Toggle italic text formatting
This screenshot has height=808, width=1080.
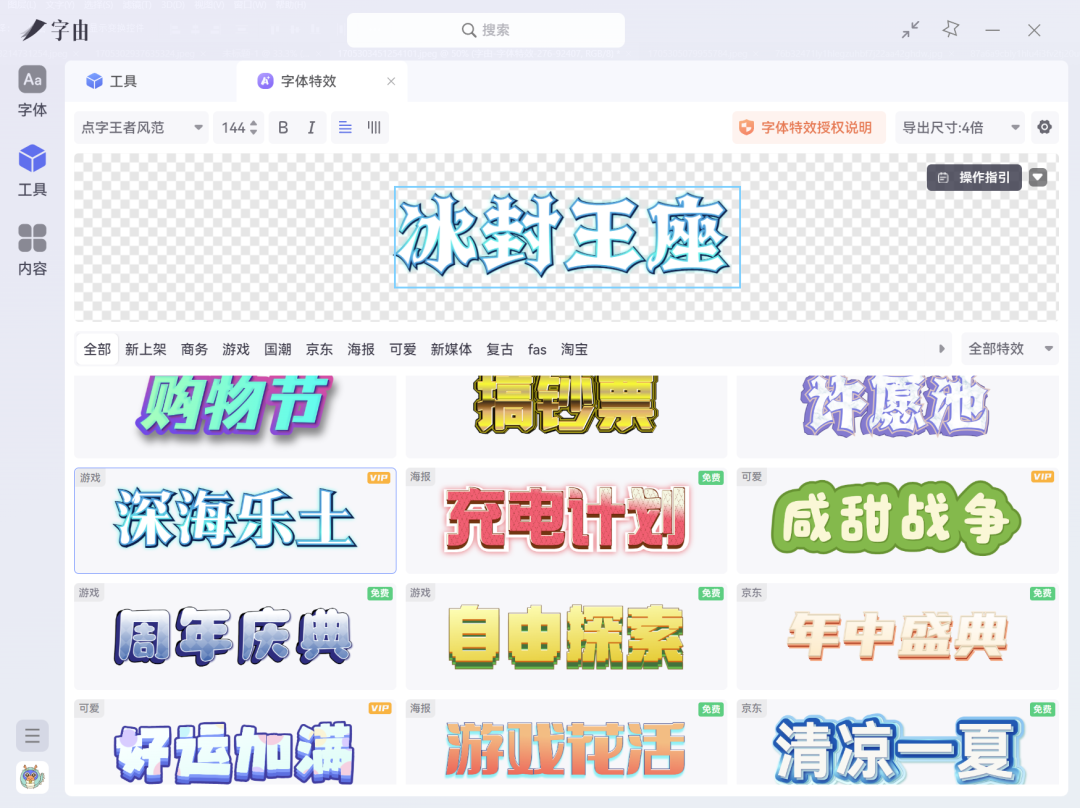click(311, 127)
